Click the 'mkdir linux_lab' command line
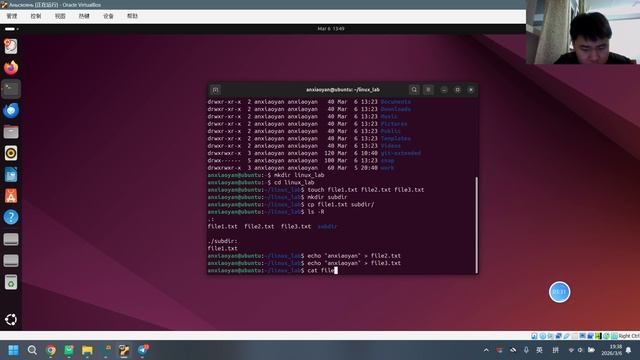 click(266, 175)
